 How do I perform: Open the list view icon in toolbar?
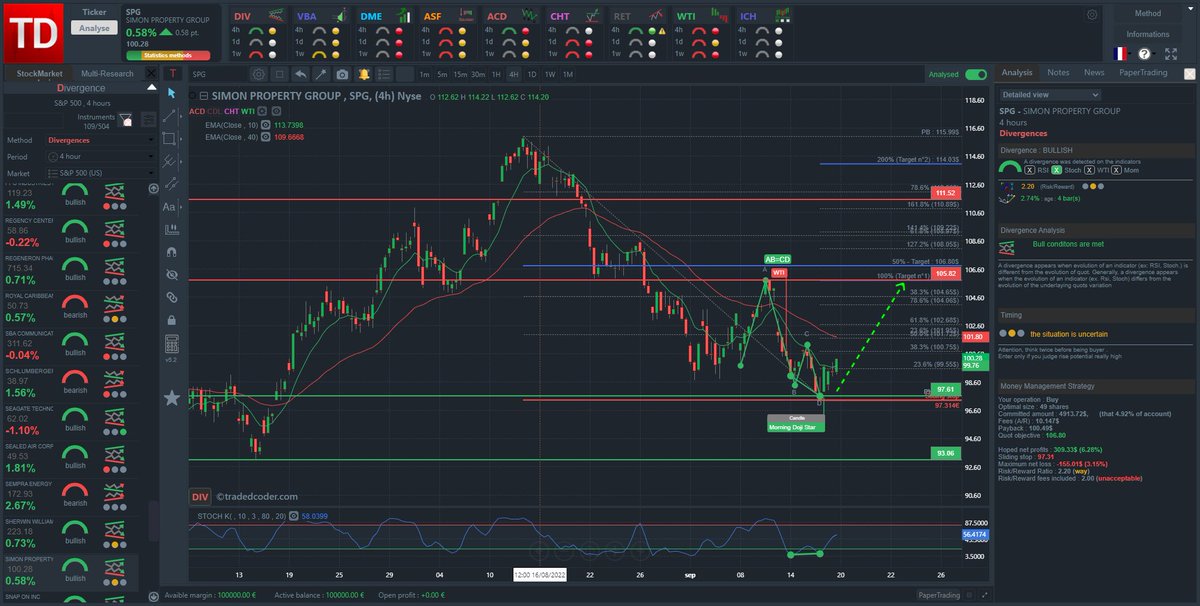(384, 74)
